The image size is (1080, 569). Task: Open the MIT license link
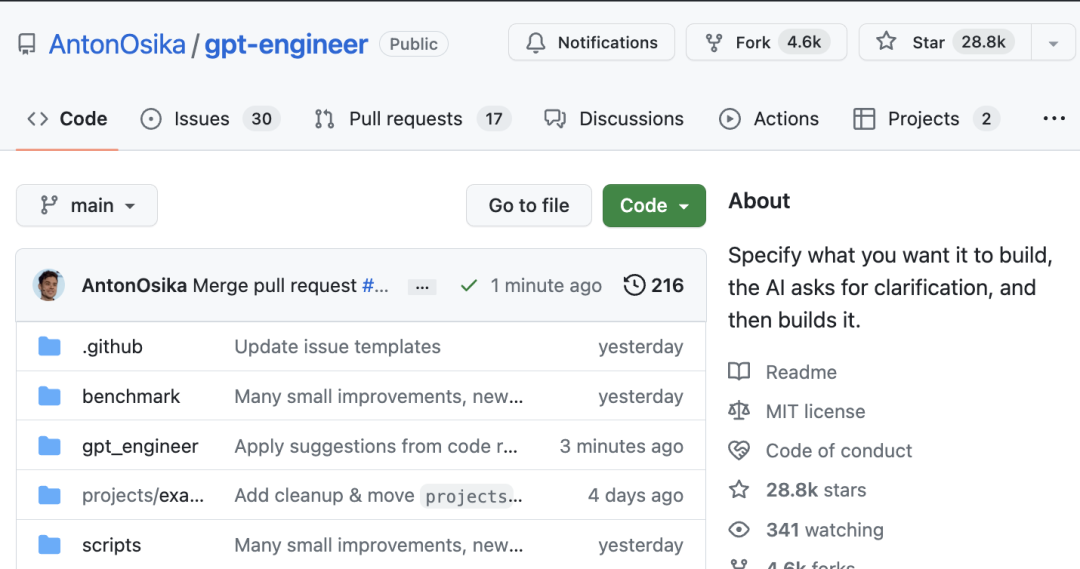(796, 411)
